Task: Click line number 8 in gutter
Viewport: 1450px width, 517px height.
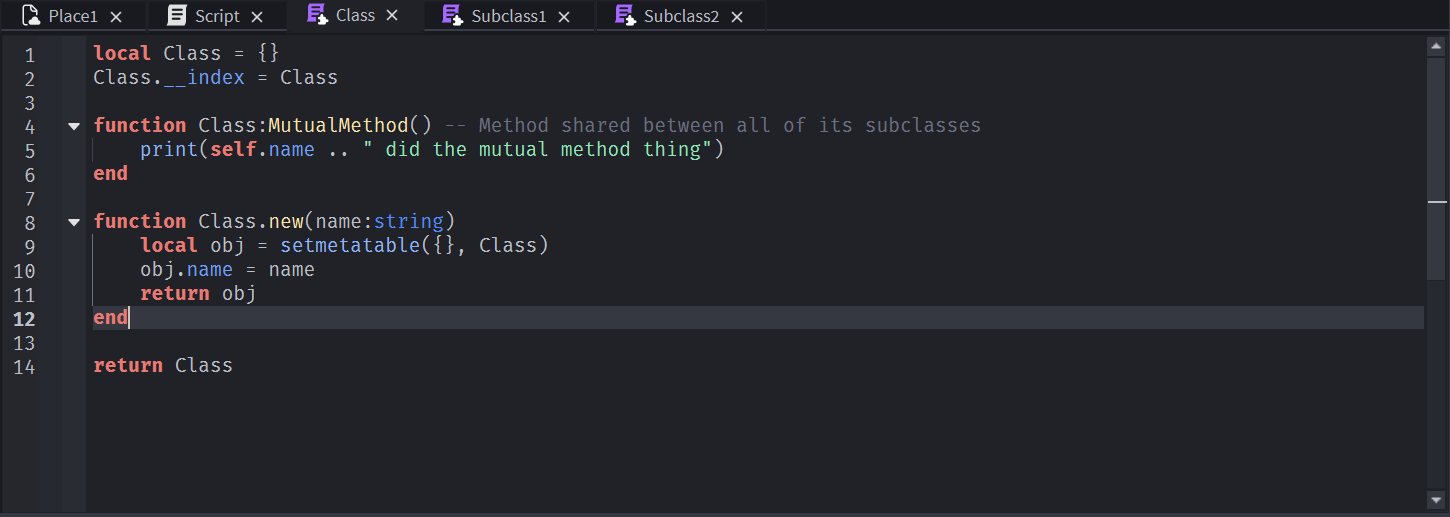Action: [29, 223]
